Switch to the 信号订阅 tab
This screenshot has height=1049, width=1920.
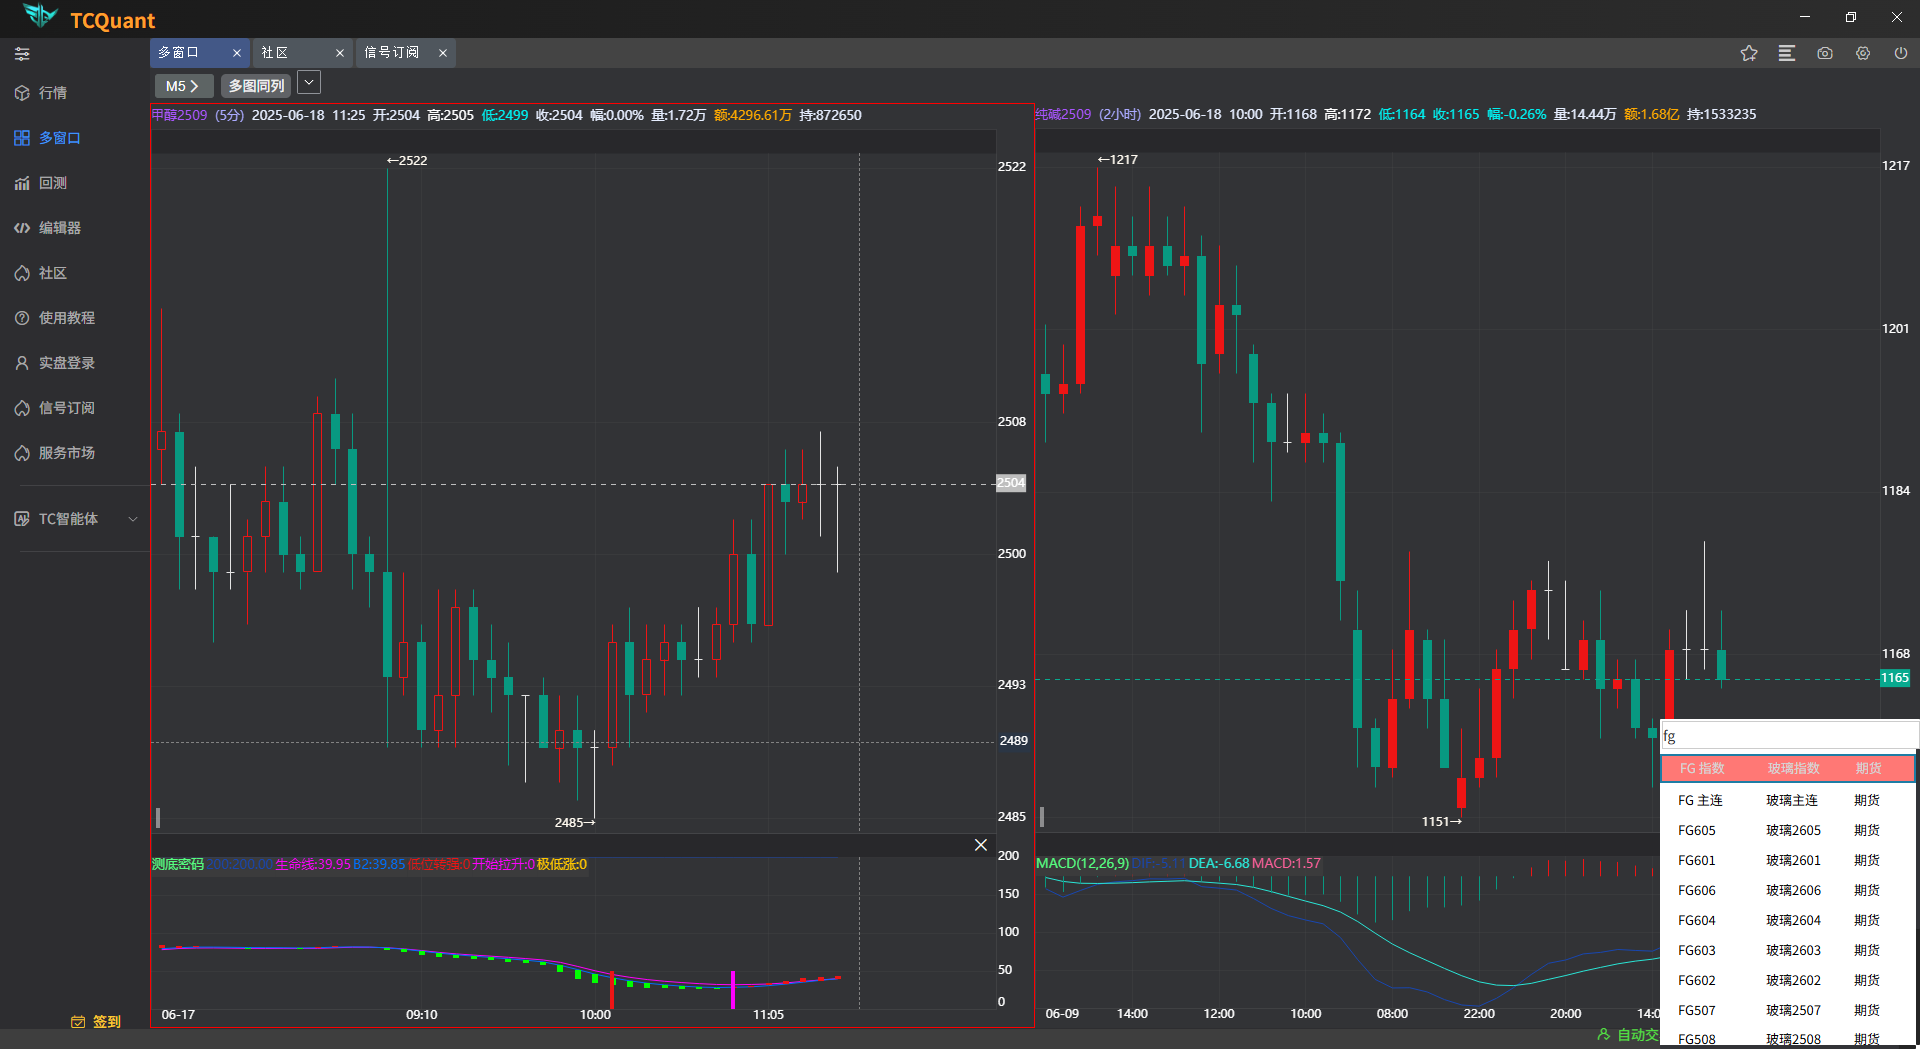[x=391, y=53]
